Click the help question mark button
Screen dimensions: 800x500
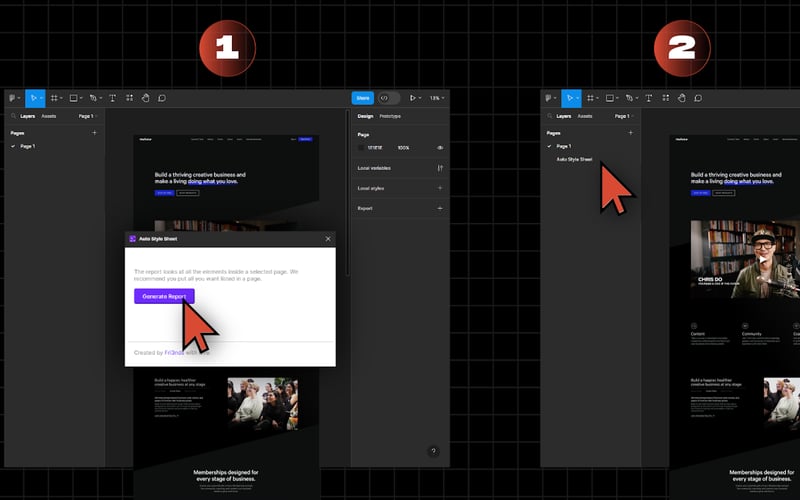(433, 451)
